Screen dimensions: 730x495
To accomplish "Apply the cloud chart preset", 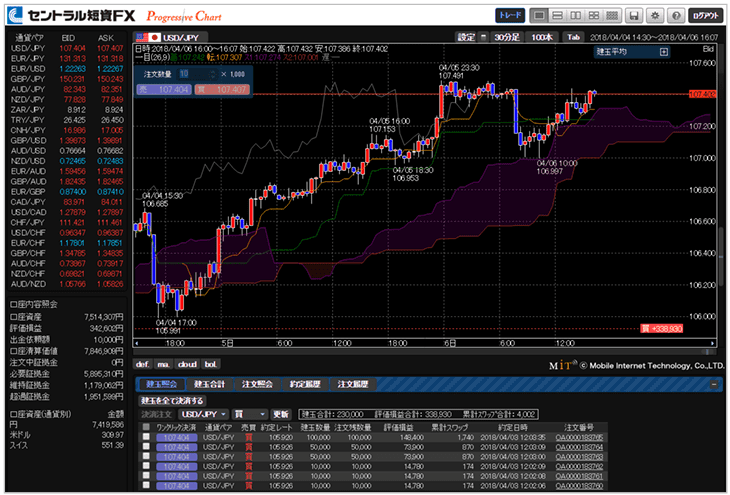I will (188, 364).
